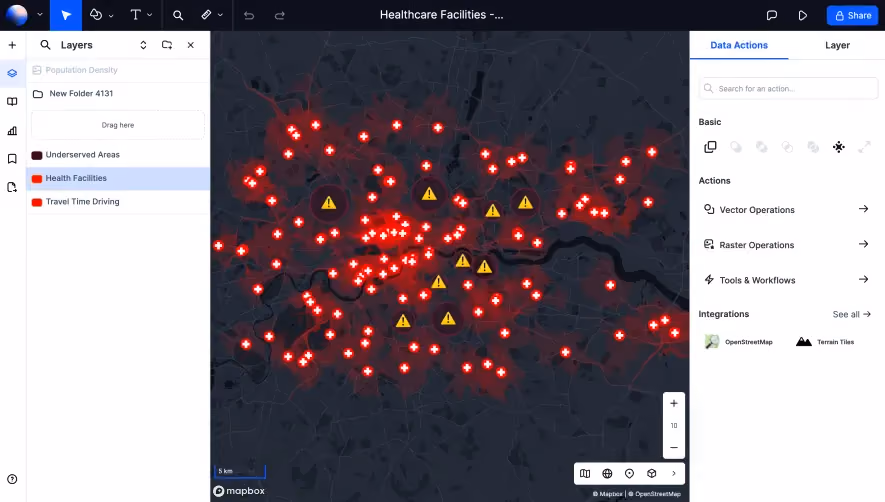Zoom out with the minus button
Image resolution: width=885 pixels, height=502 pixels.
pos(674,447)
